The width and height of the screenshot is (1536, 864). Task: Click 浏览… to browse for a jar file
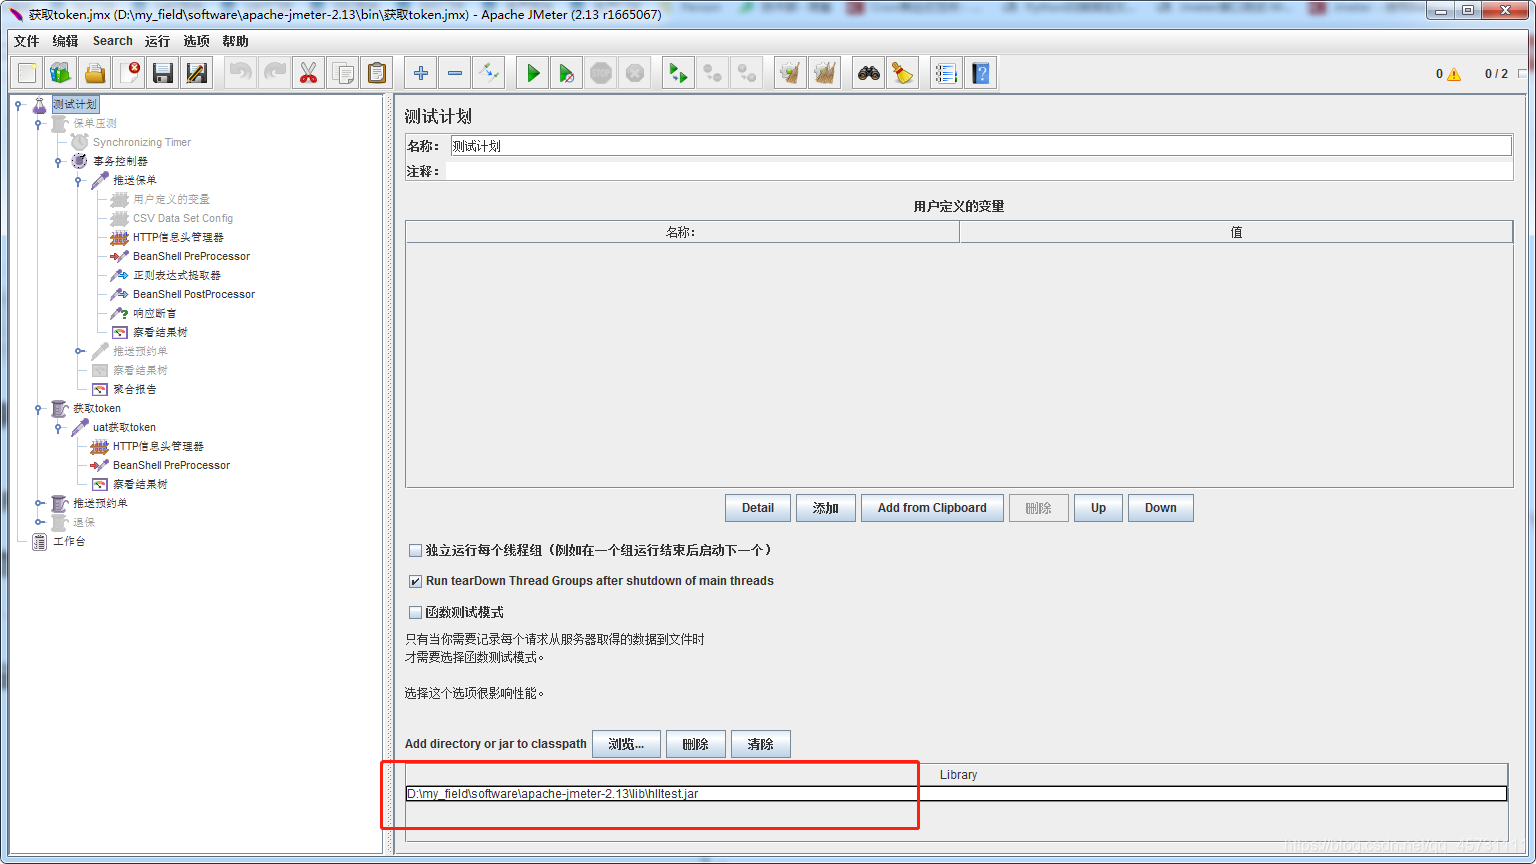click(x=626, y=743)
